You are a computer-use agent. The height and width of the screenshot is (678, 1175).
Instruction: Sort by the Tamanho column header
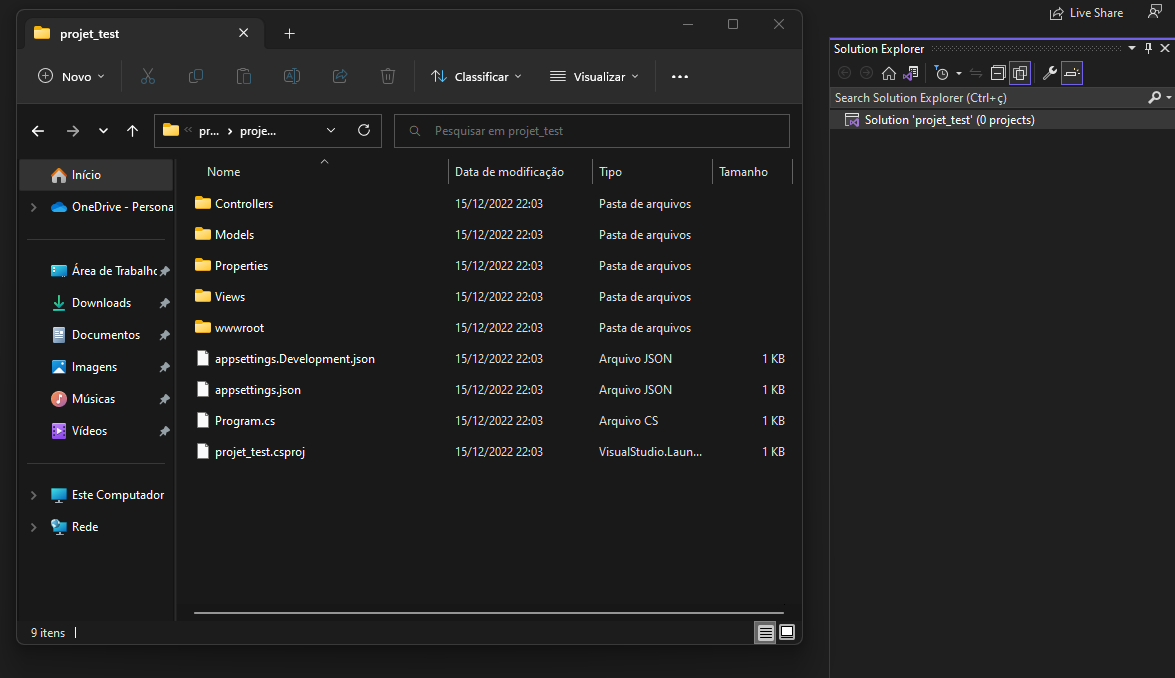point(743,172)
